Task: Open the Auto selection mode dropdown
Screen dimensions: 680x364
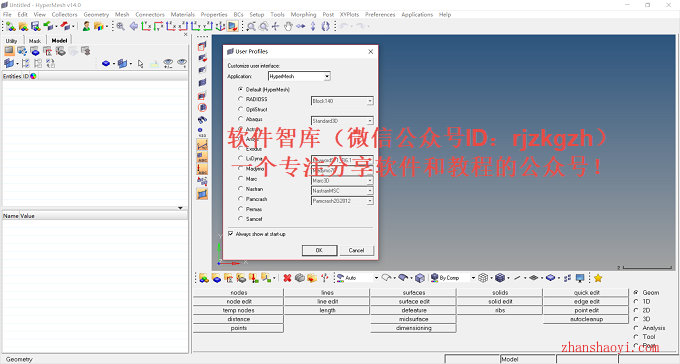Action: [x=376, y=278]
